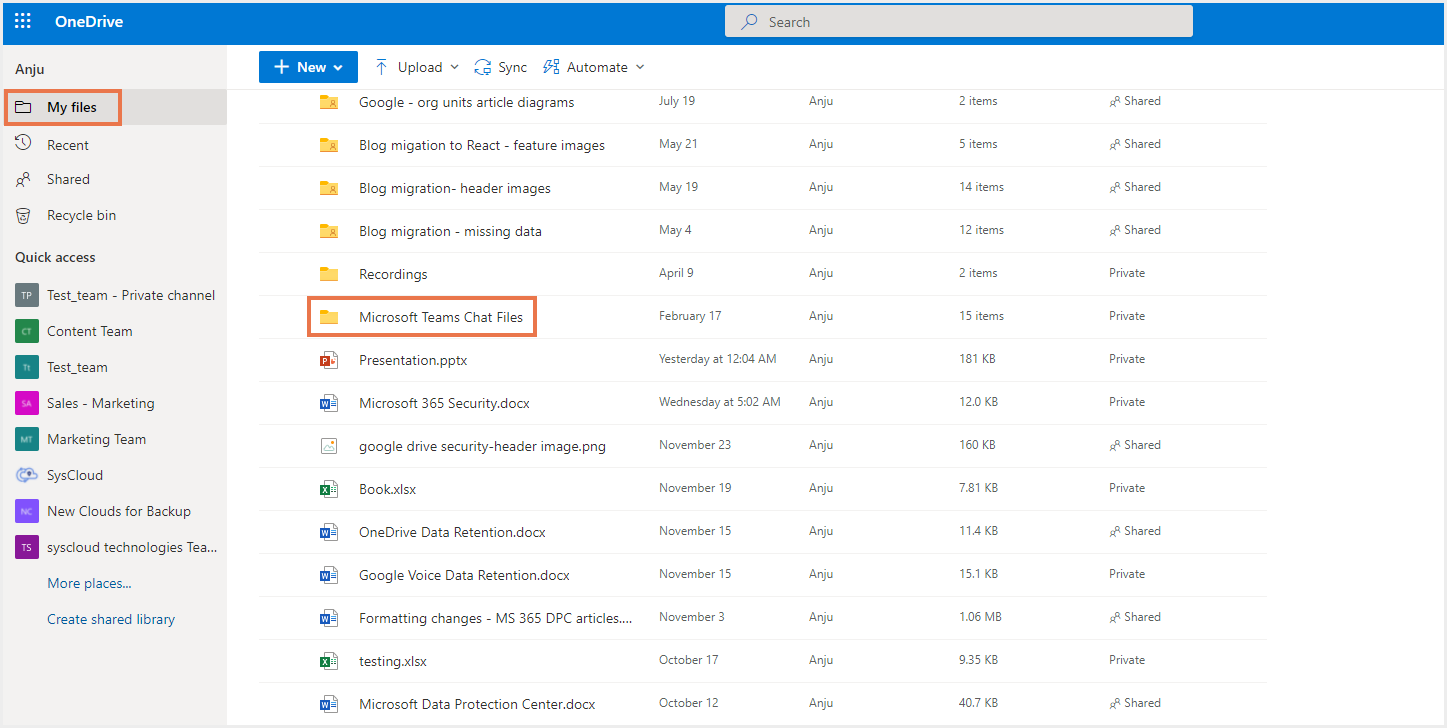1447x728 pixels.
Task: Open the app launcher waffle icon
Action: tap(23, 22)
